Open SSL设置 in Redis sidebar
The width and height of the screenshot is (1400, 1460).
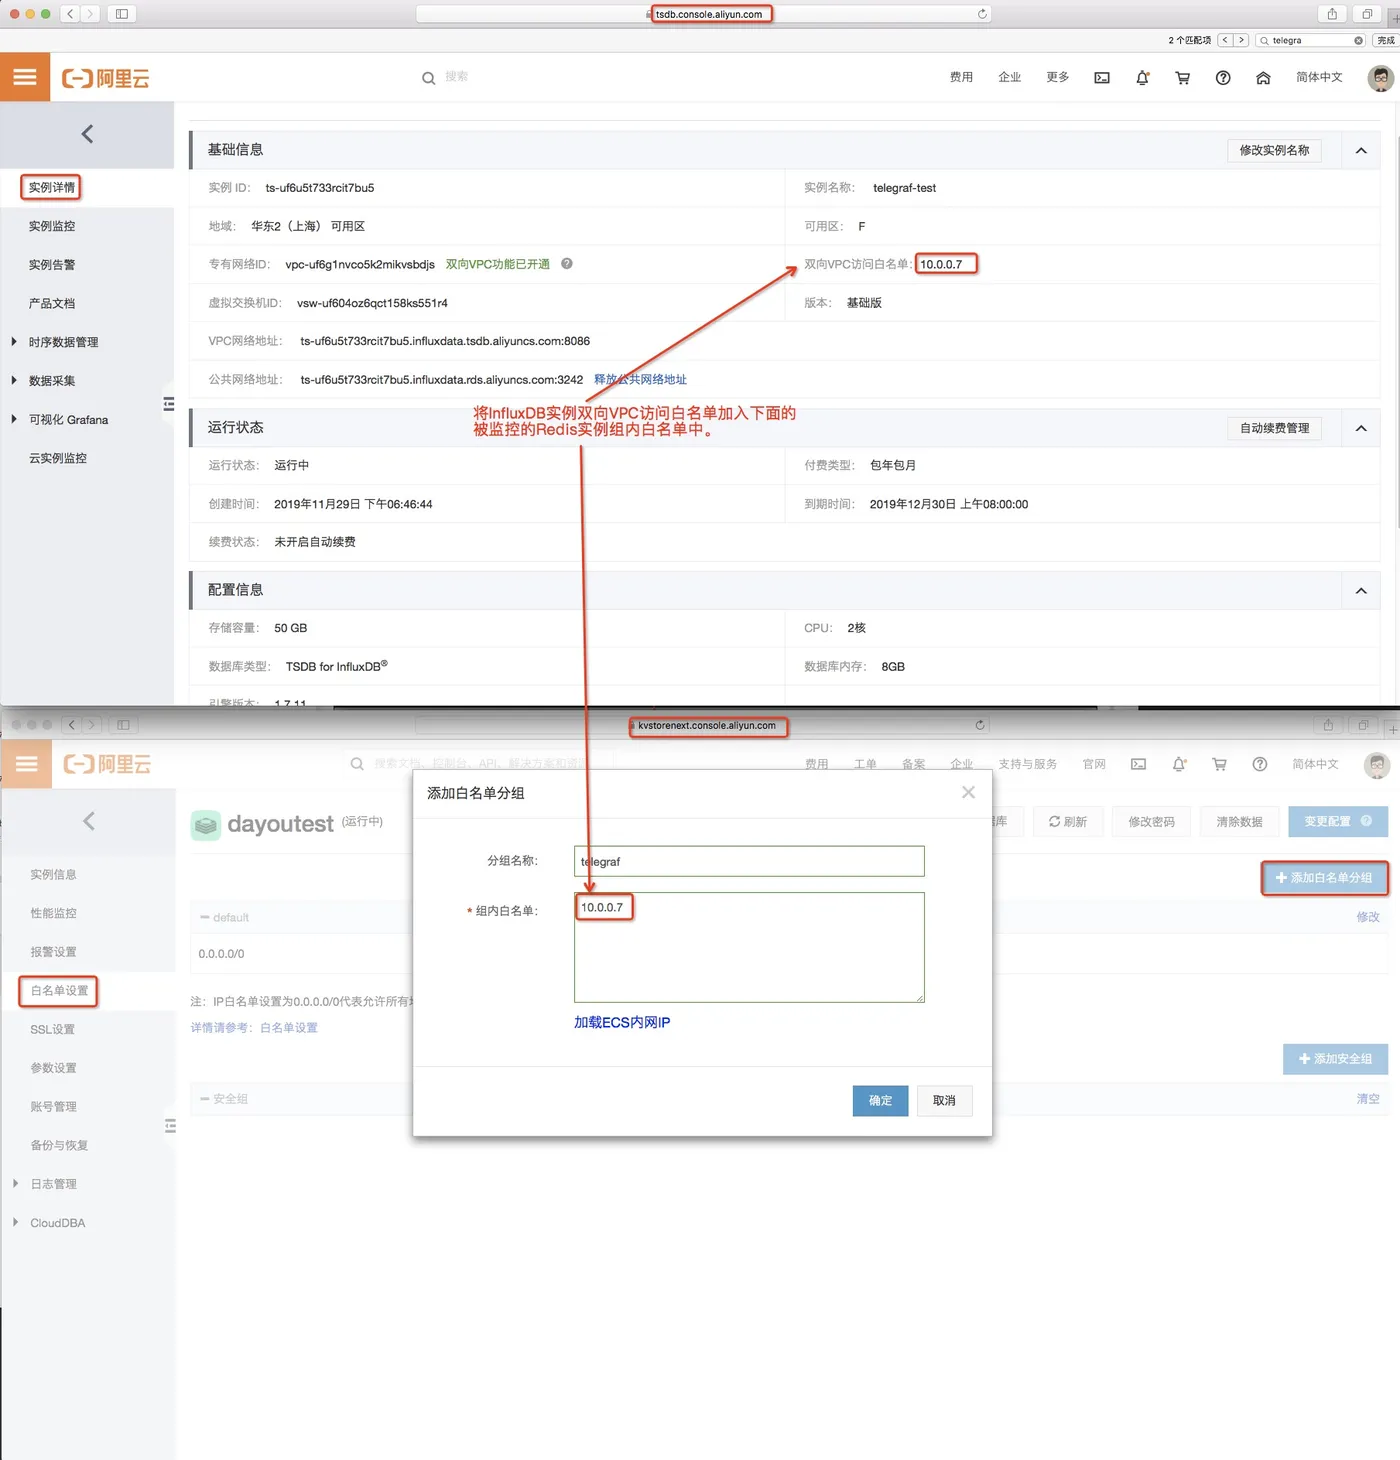tap(52, 1029)
